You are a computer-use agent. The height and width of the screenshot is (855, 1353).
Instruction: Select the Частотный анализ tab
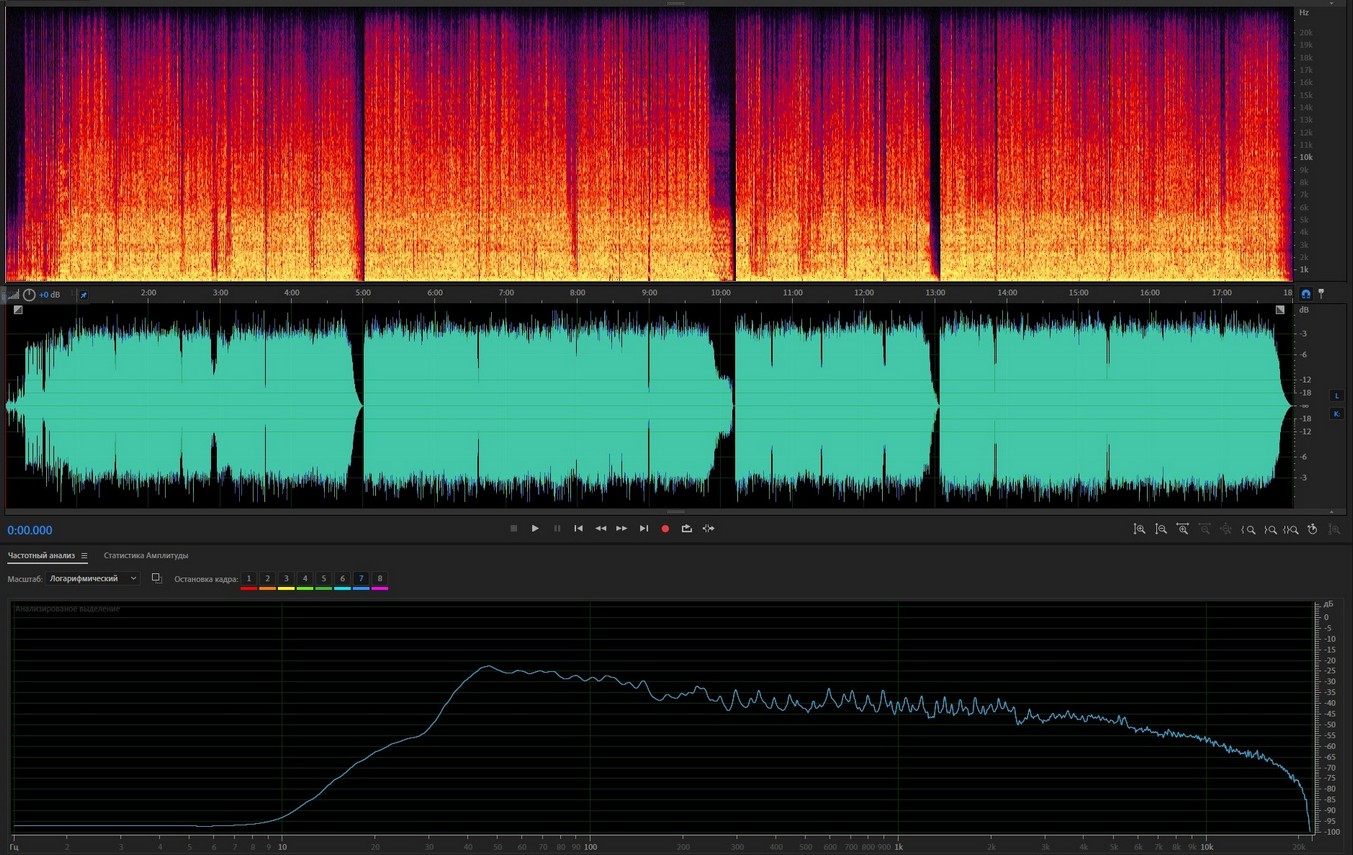pos(41,556)
